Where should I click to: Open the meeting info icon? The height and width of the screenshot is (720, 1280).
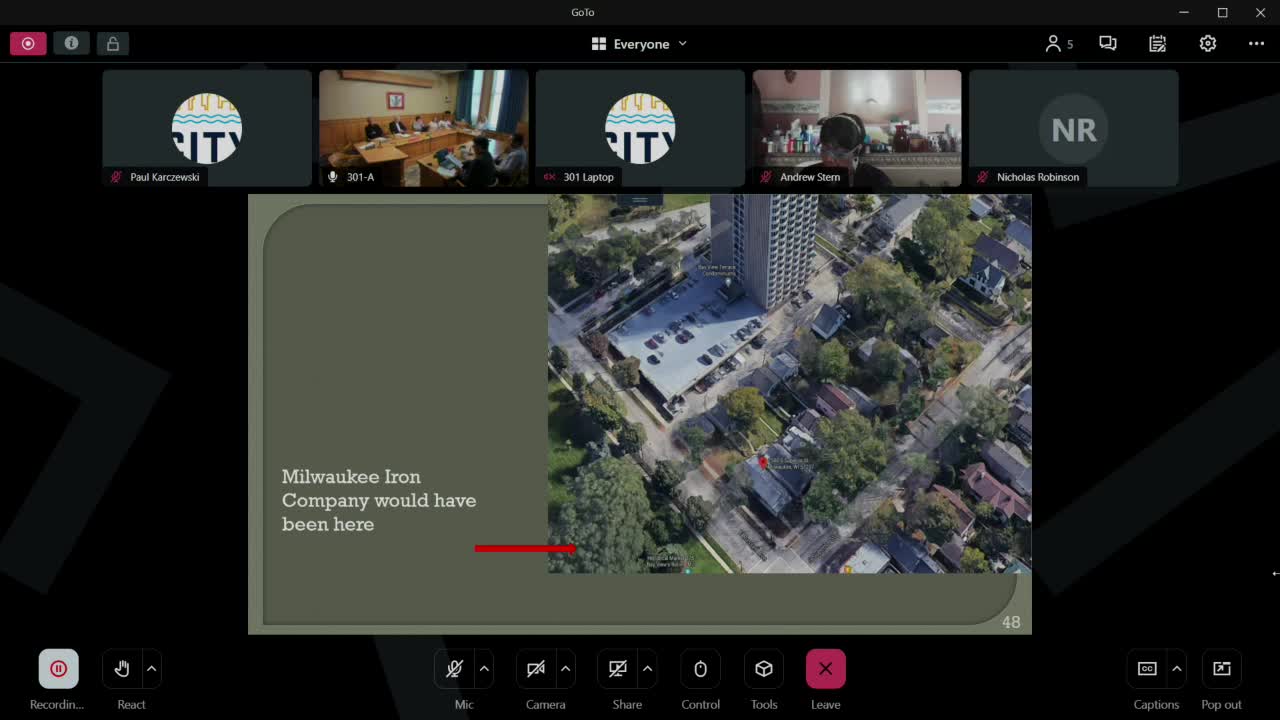click(71, 44)
